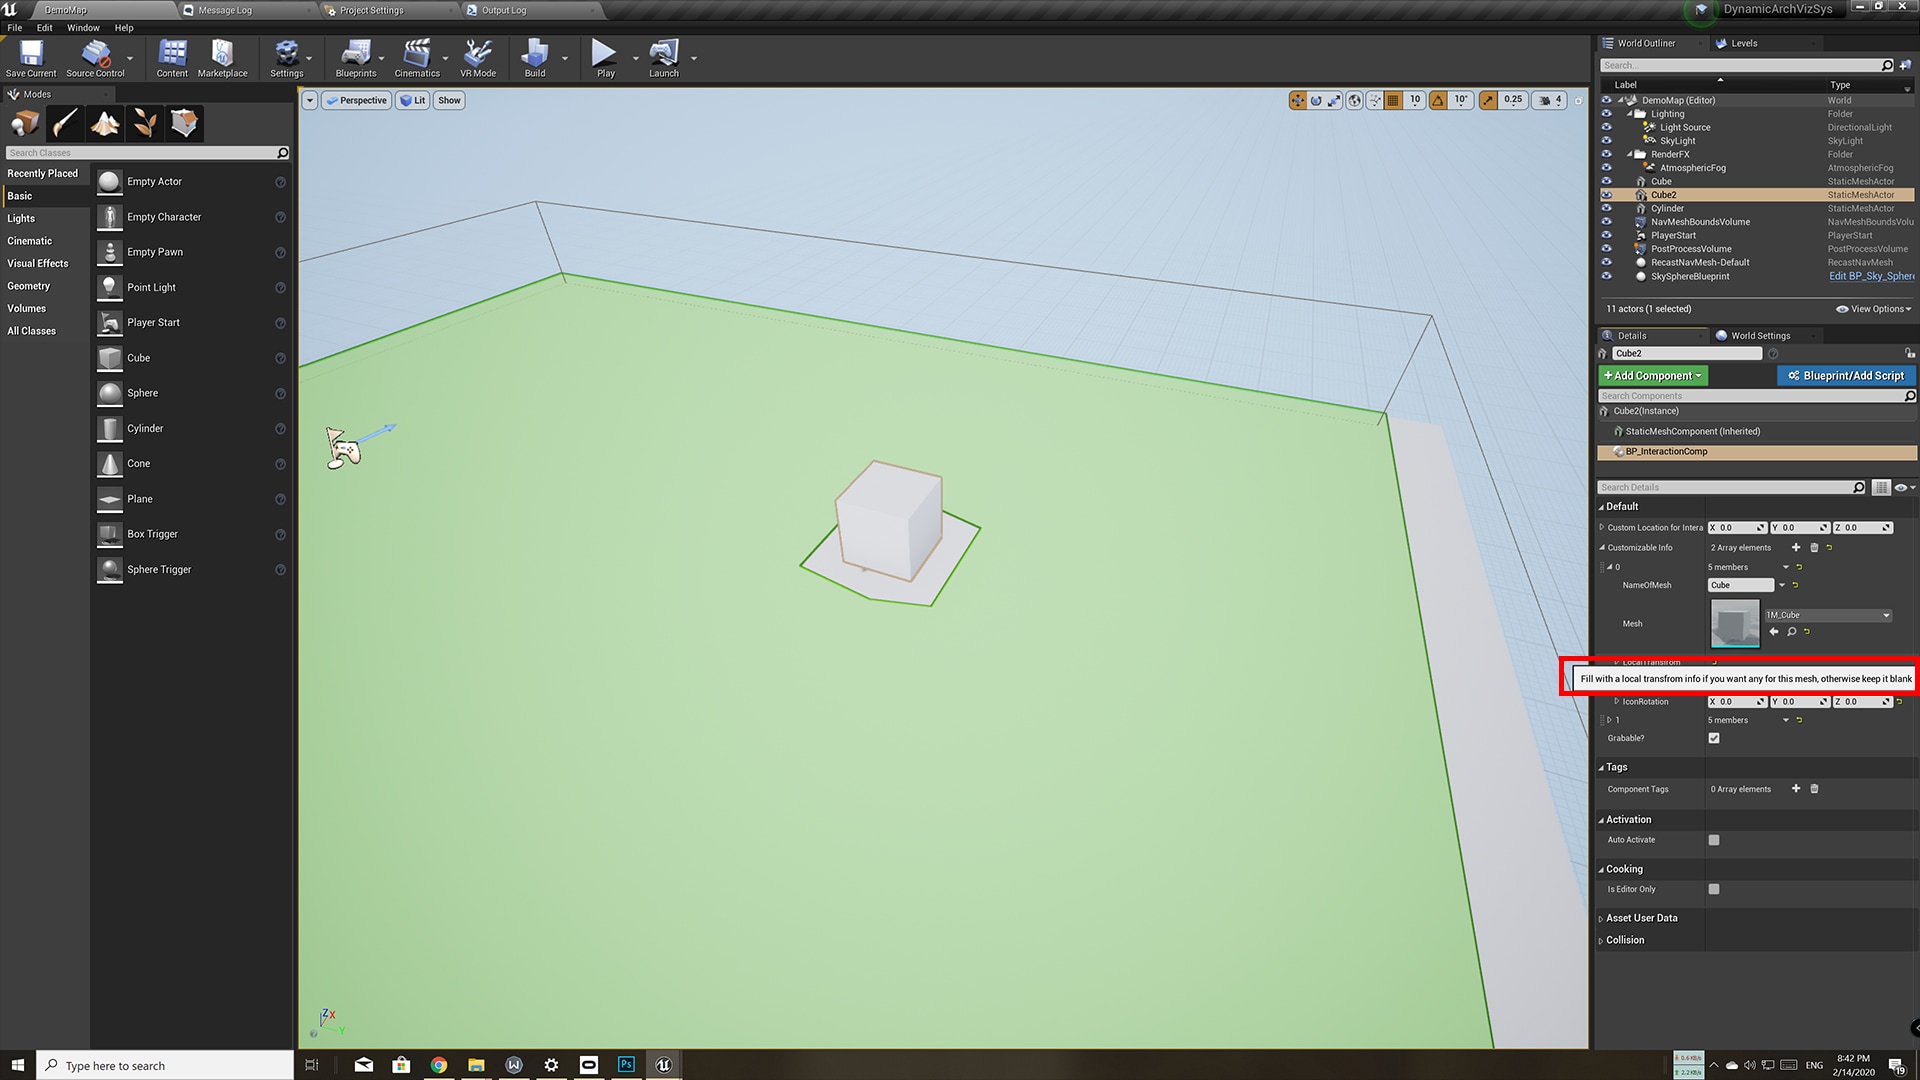Open the 1M_Cube mesh dropdown

[x=1886, y=615]
